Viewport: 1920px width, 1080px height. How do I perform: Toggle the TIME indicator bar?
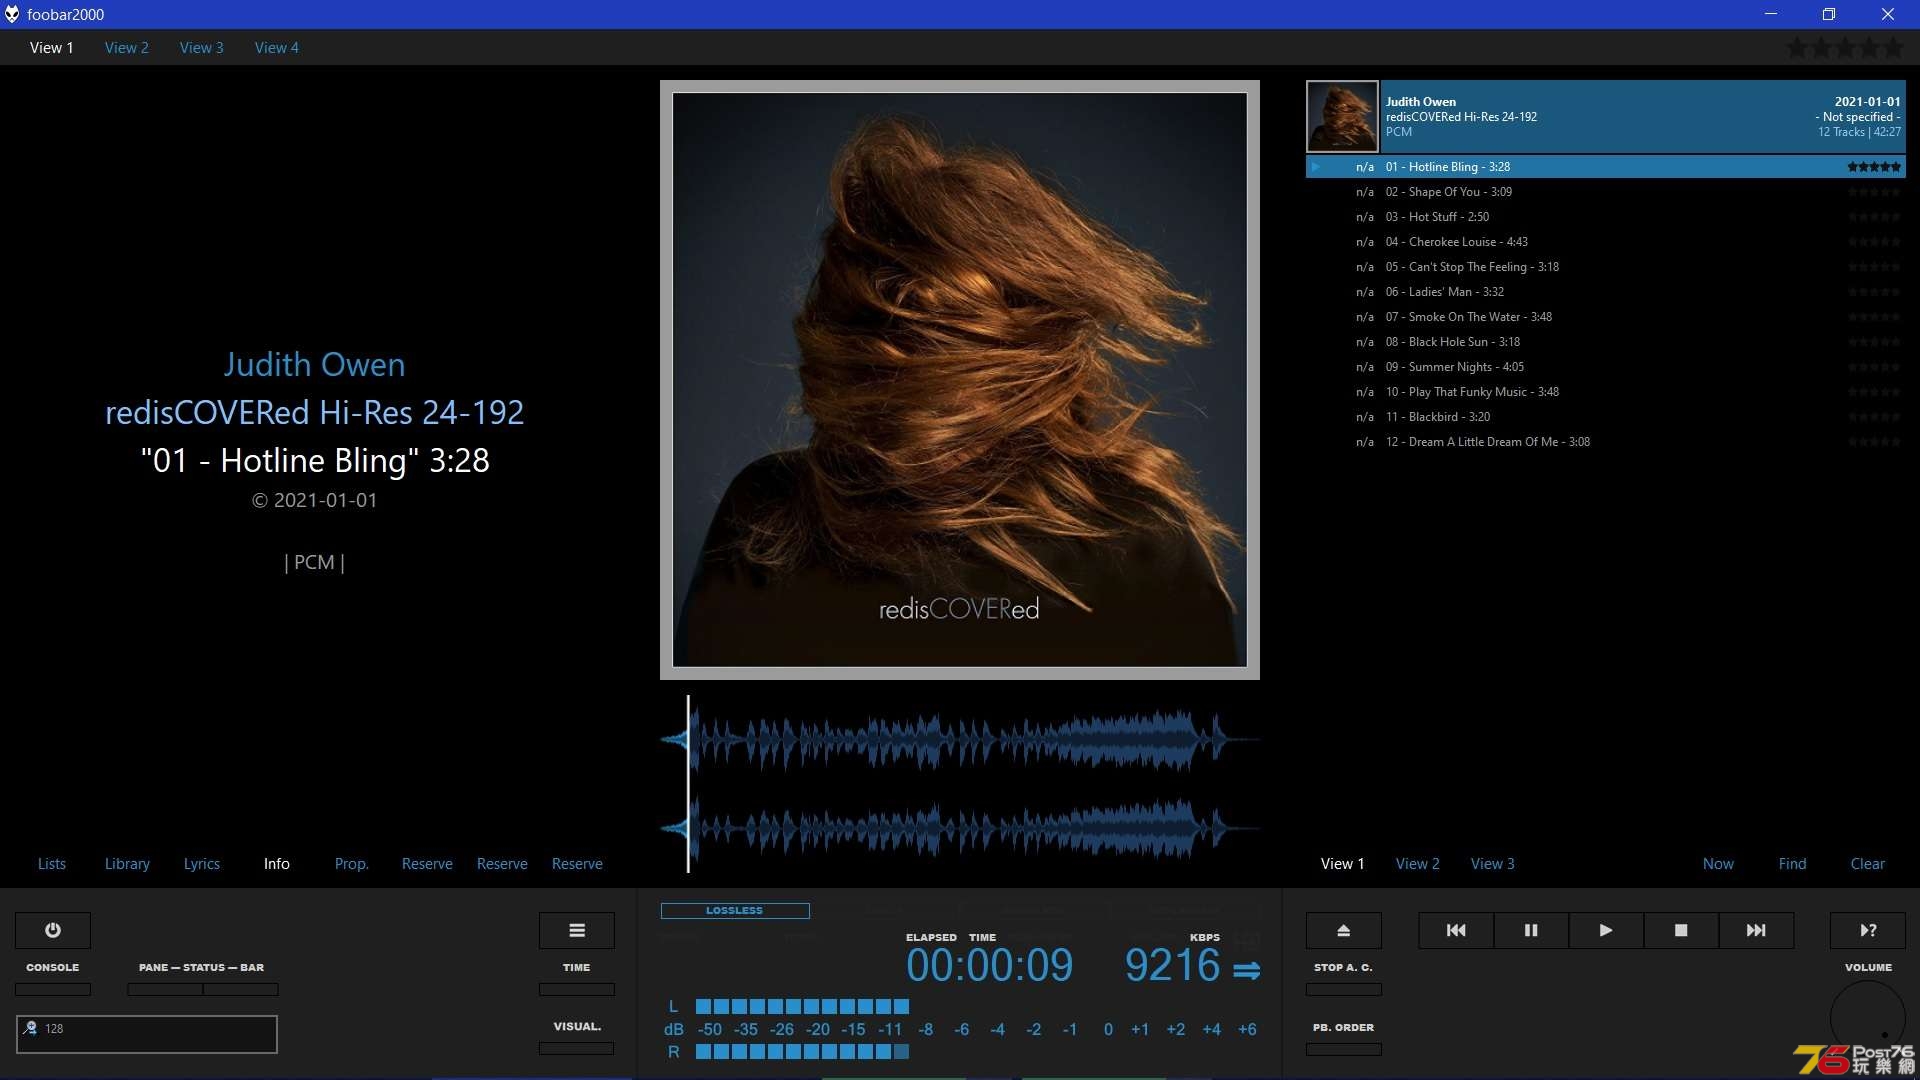pyautogui.click(x=577, y=989)
